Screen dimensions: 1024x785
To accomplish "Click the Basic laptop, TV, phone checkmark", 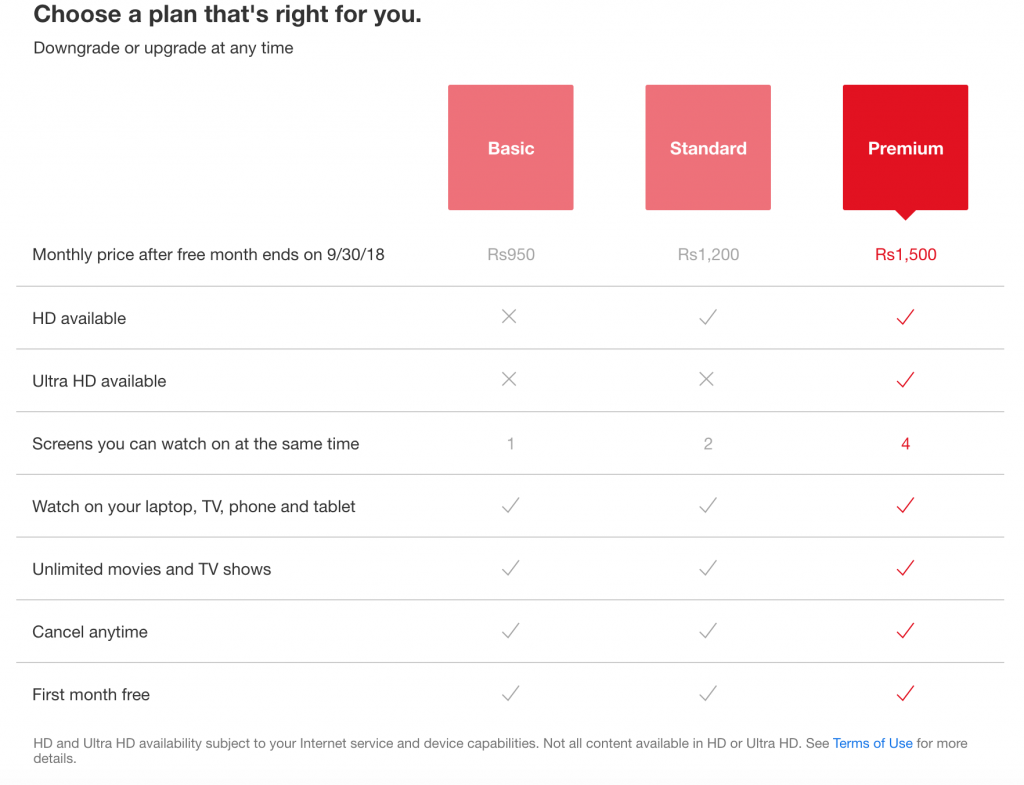I will (x=511, y=505).
